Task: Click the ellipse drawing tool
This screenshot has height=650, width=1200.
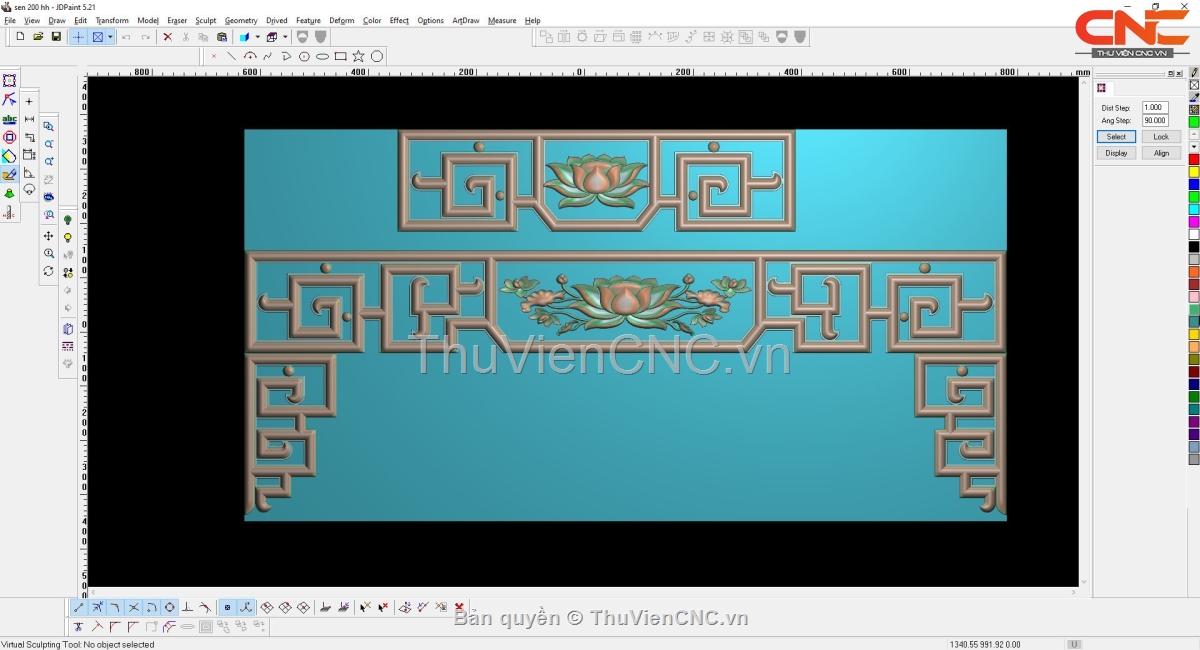Action: (322, 57)
